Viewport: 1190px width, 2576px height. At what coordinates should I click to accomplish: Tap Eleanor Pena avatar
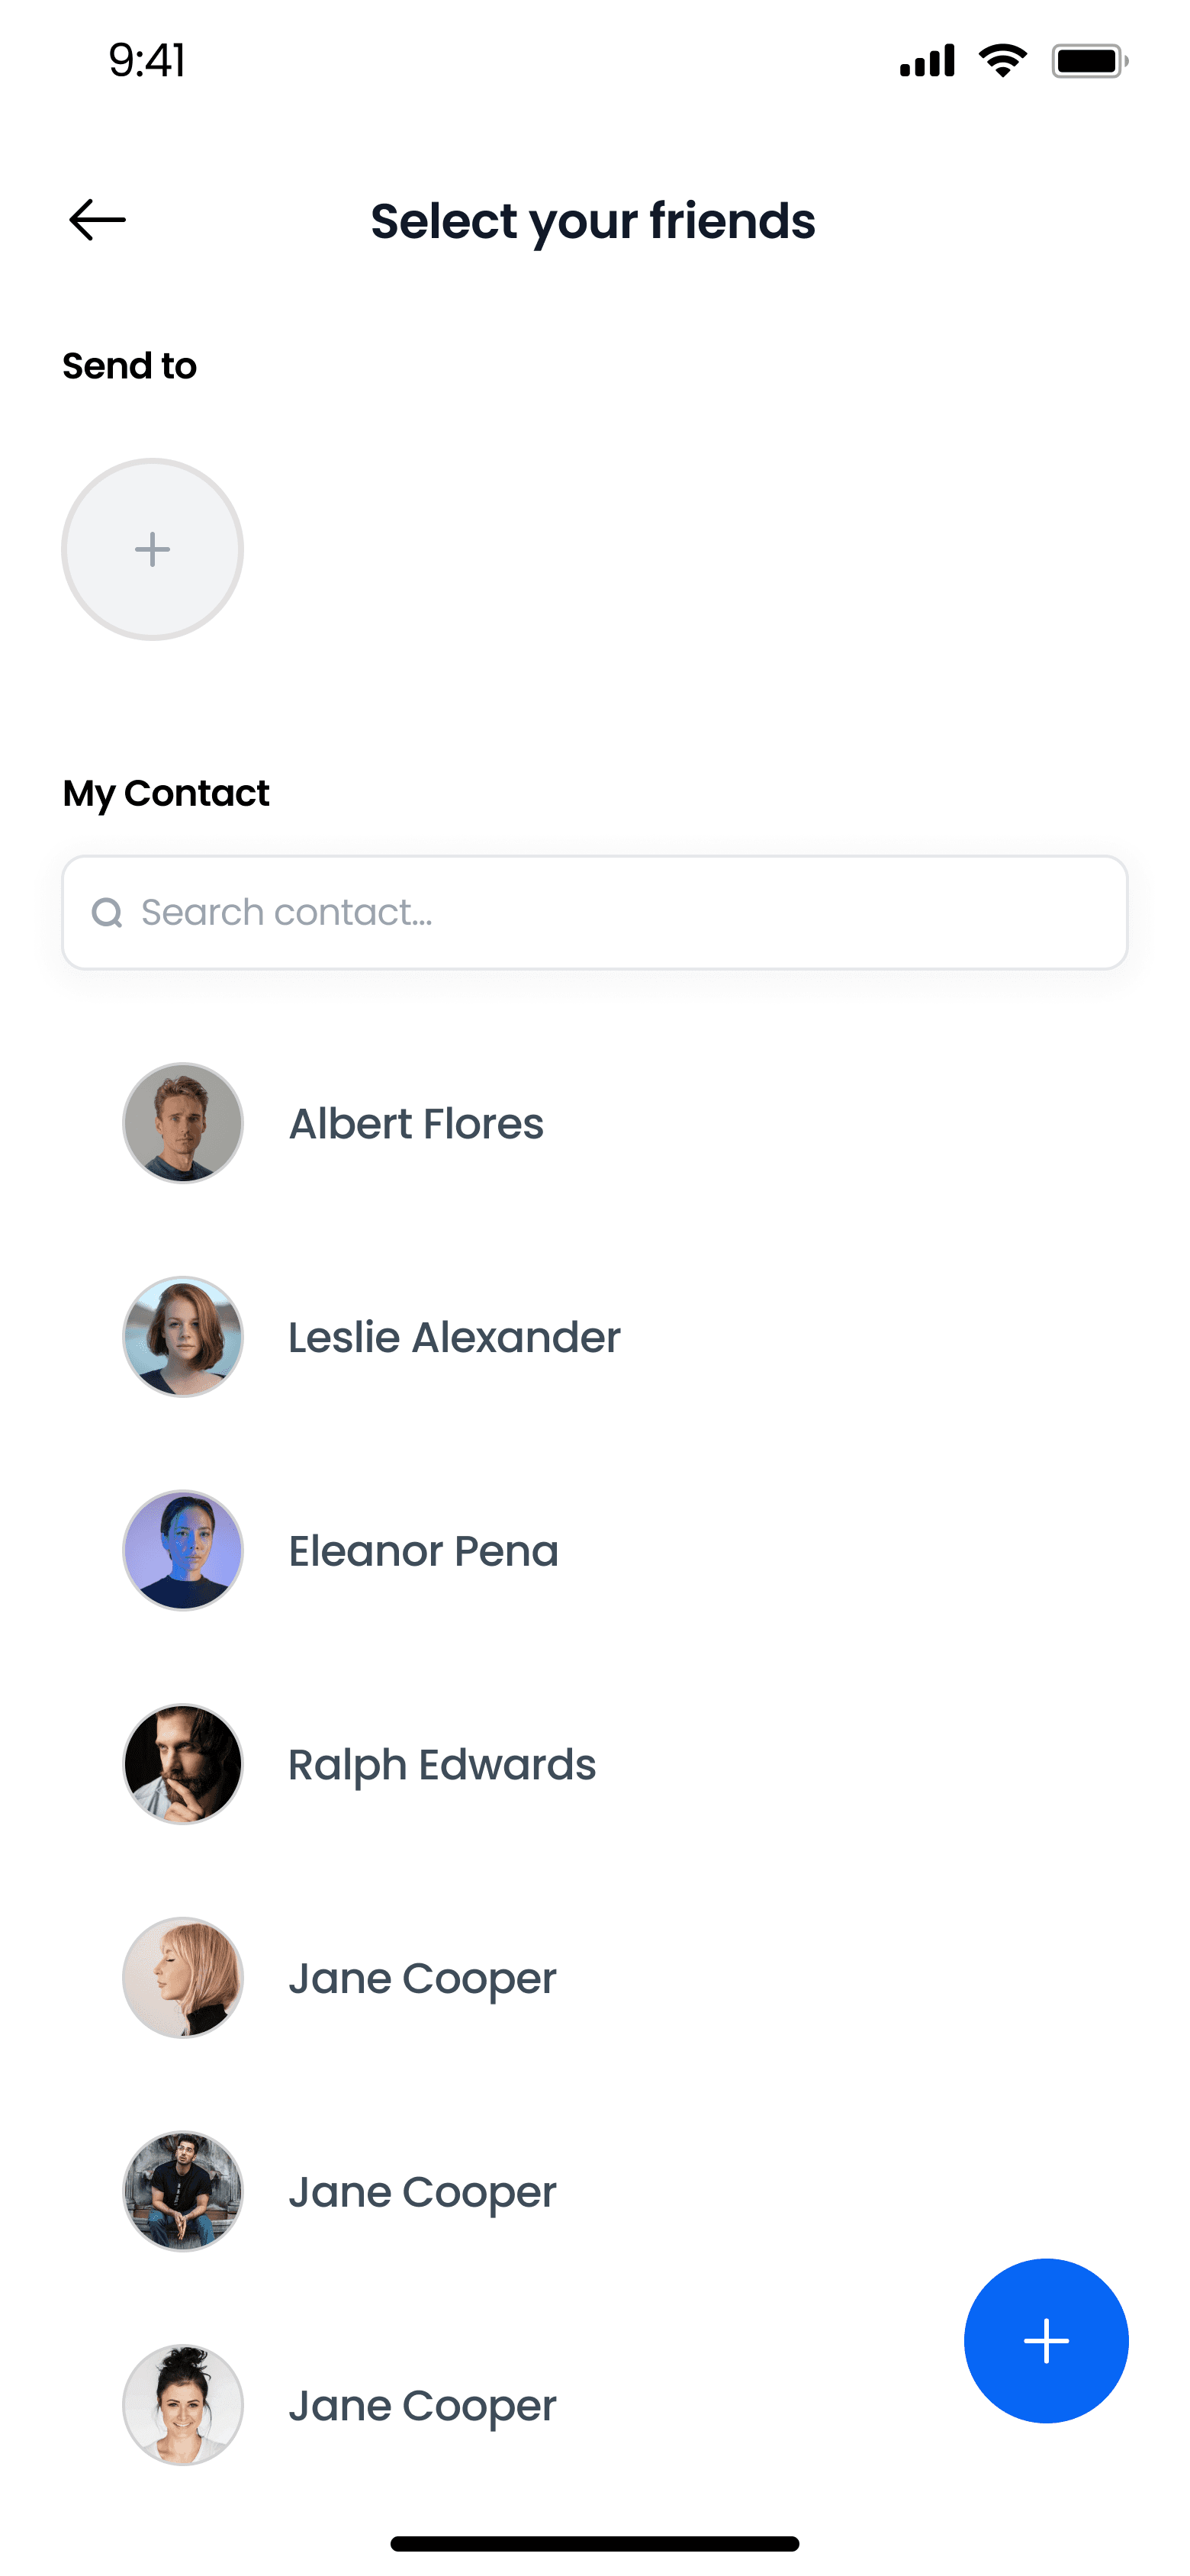point(183,1550)
